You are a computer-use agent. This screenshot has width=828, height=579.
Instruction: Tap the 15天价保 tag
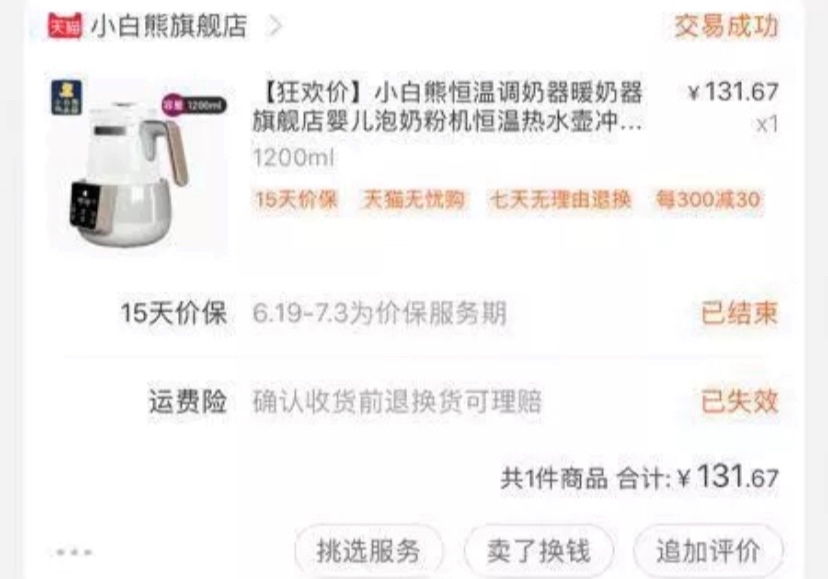click(x=296, y=200)
